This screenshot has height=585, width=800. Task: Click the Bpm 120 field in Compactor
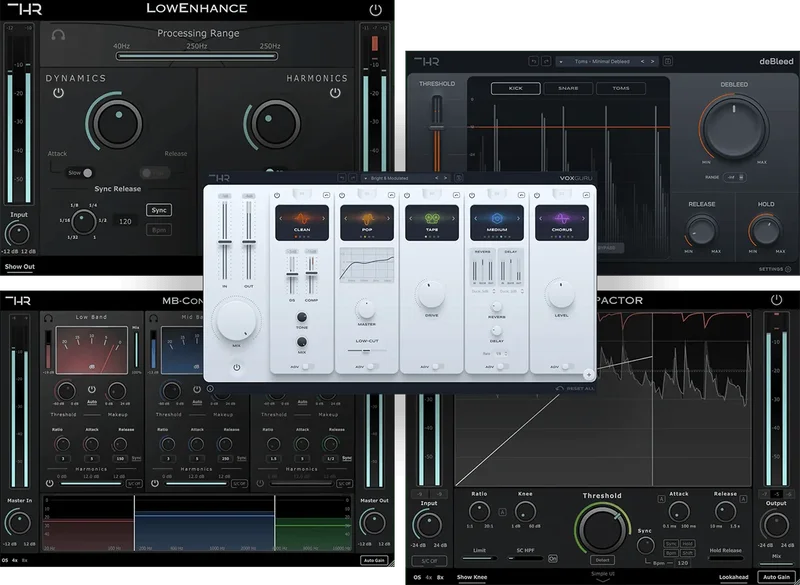(683, 563)
